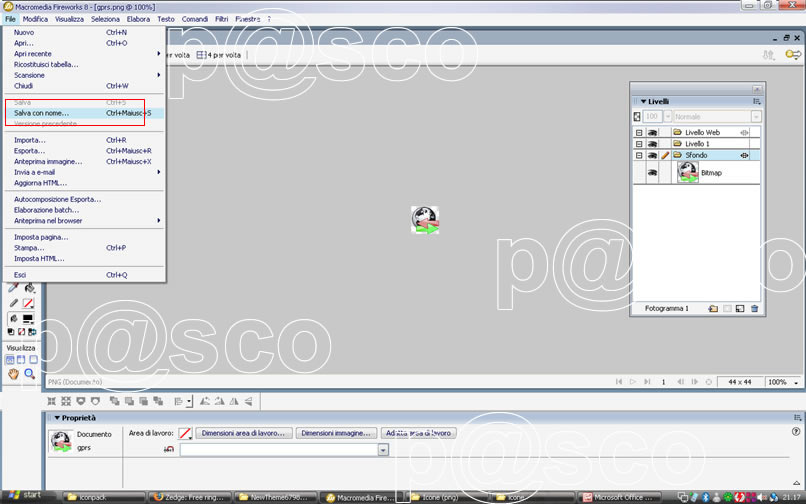806x504 pixels.
Task: Toggle lock on Livello 1 layer
Action: coord(665,144)
